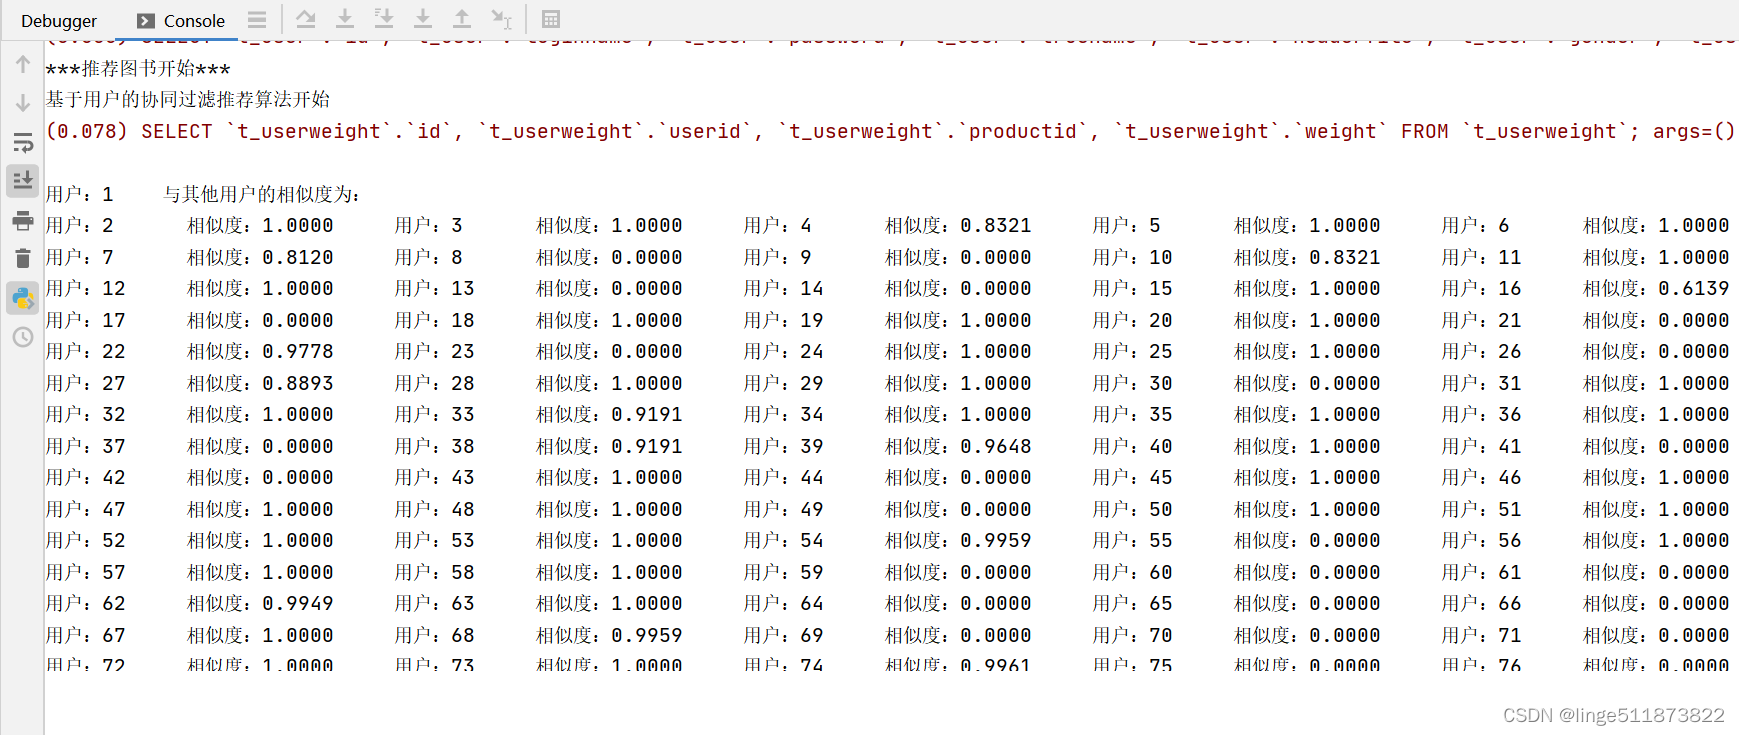Image resolution: width=1739 pixels, height=735 pixels.
Task: Click the '用户: 30' entry
Action: tap(1132, 383)
